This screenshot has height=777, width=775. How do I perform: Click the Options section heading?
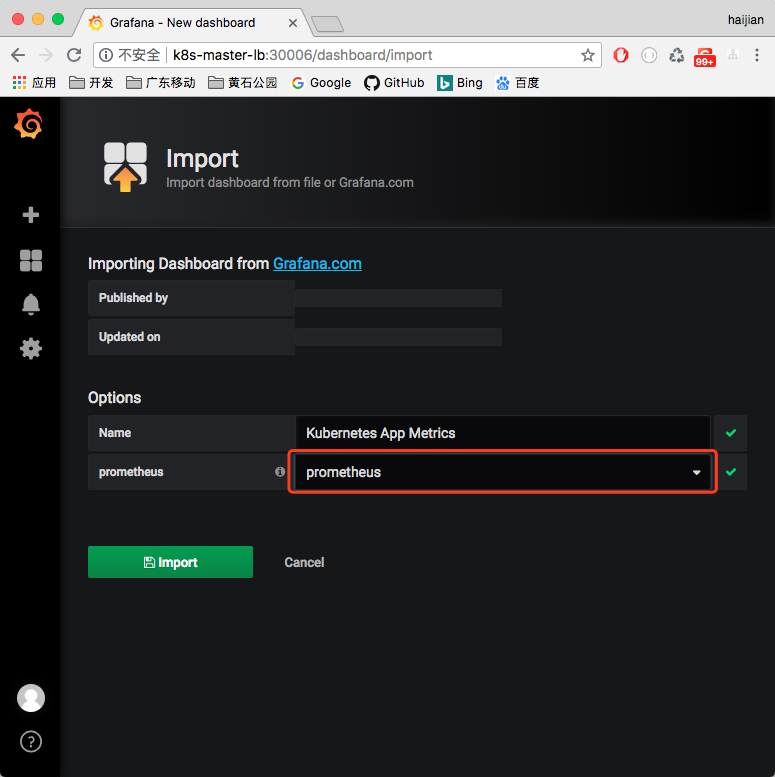[114, 397]
